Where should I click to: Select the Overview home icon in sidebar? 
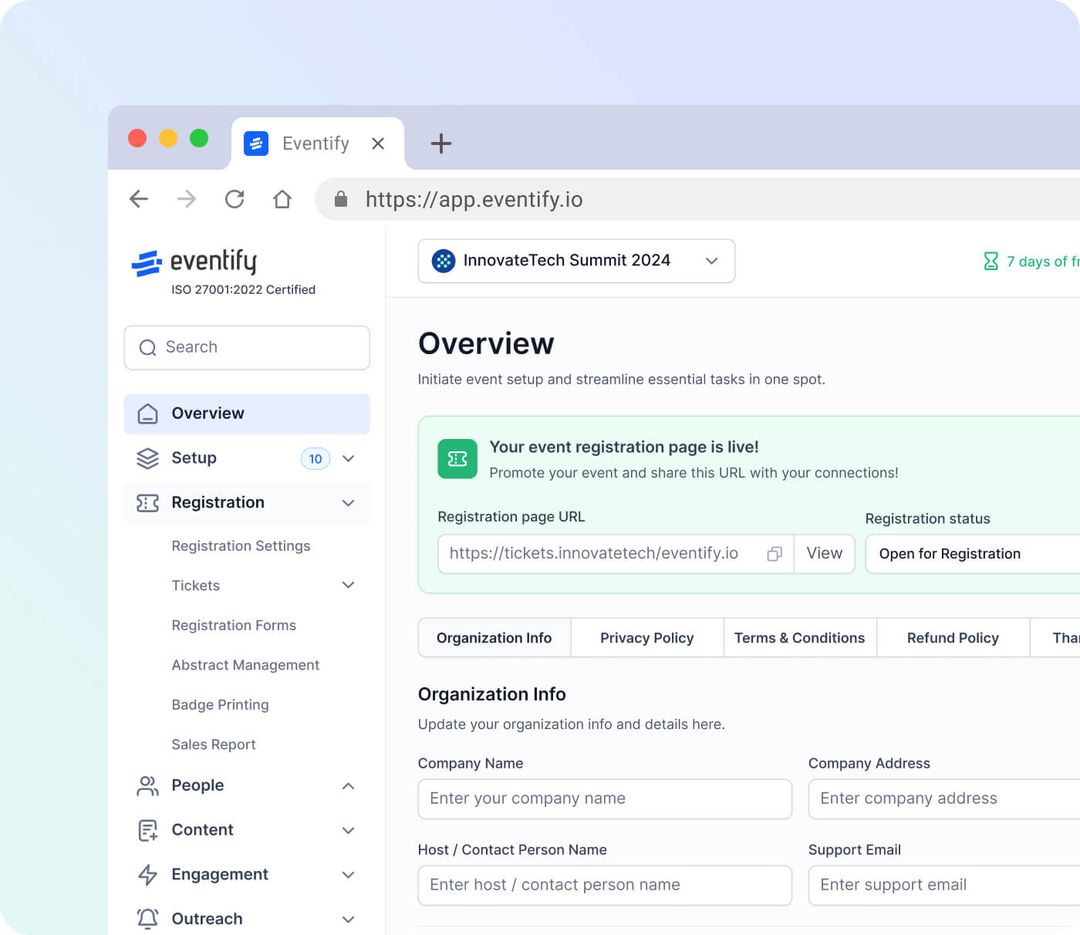pyautogui.click(x=146, y=413)
